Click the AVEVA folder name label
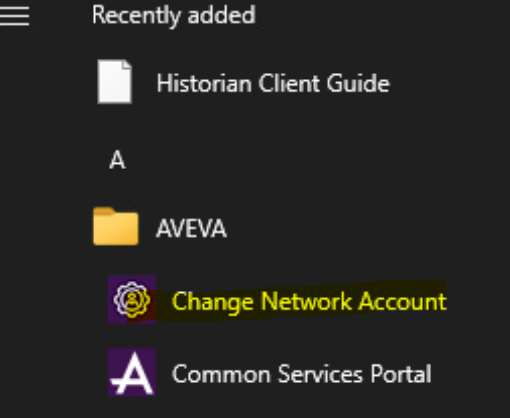This screenshot has width=510, height=418. point(191,229)
